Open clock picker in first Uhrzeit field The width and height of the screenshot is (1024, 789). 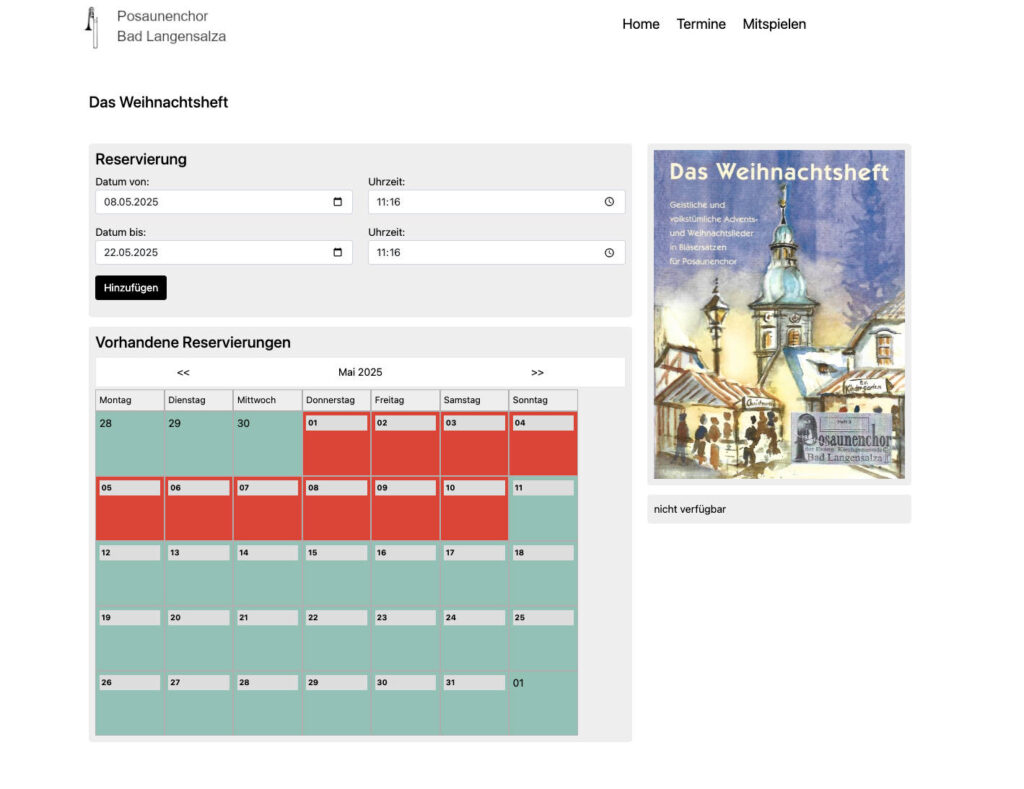pos(609,202)
